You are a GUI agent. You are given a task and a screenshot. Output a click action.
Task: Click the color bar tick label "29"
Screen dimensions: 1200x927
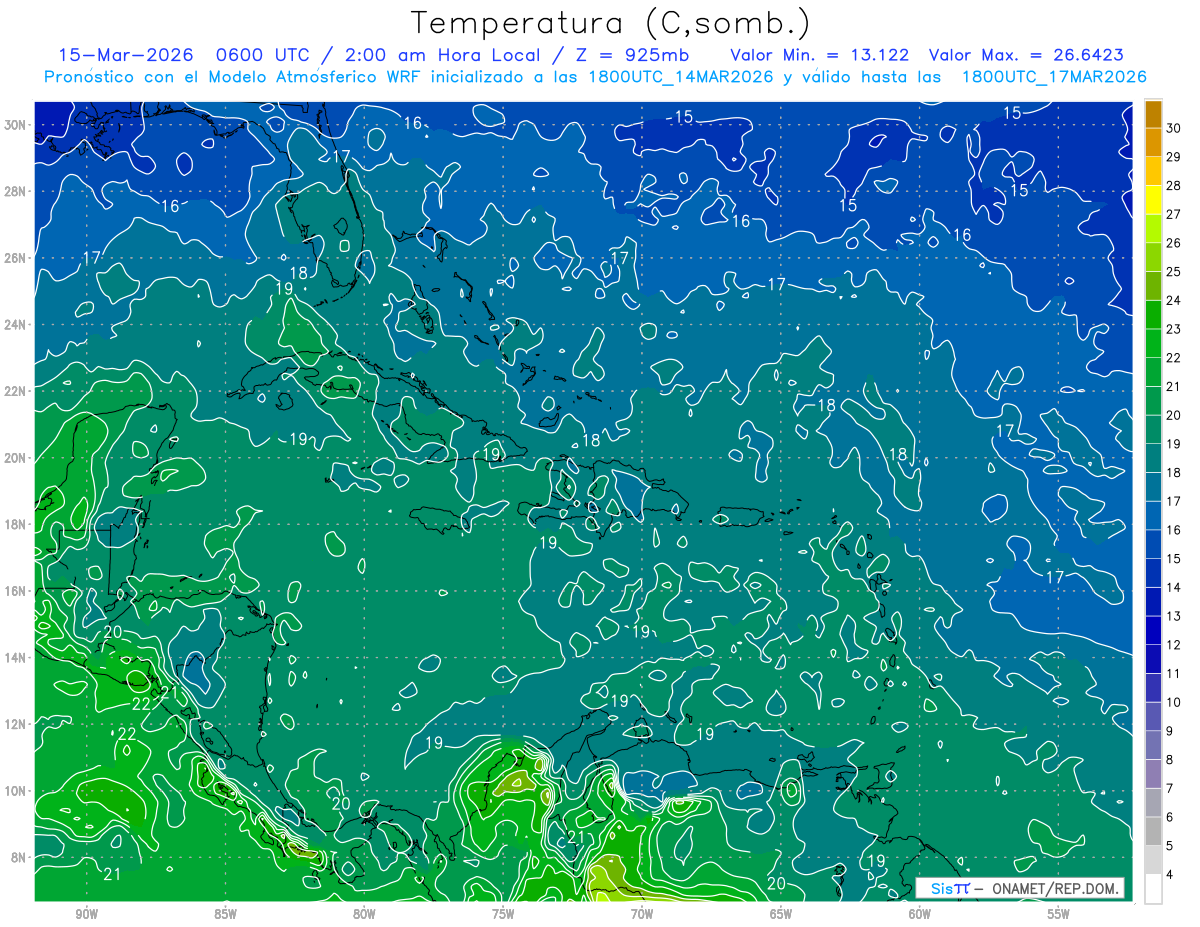click(1174, 156)
